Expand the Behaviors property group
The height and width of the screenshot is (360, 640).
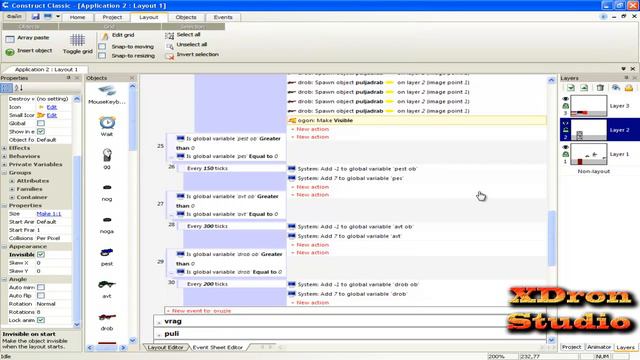click(x=4, y=156)
